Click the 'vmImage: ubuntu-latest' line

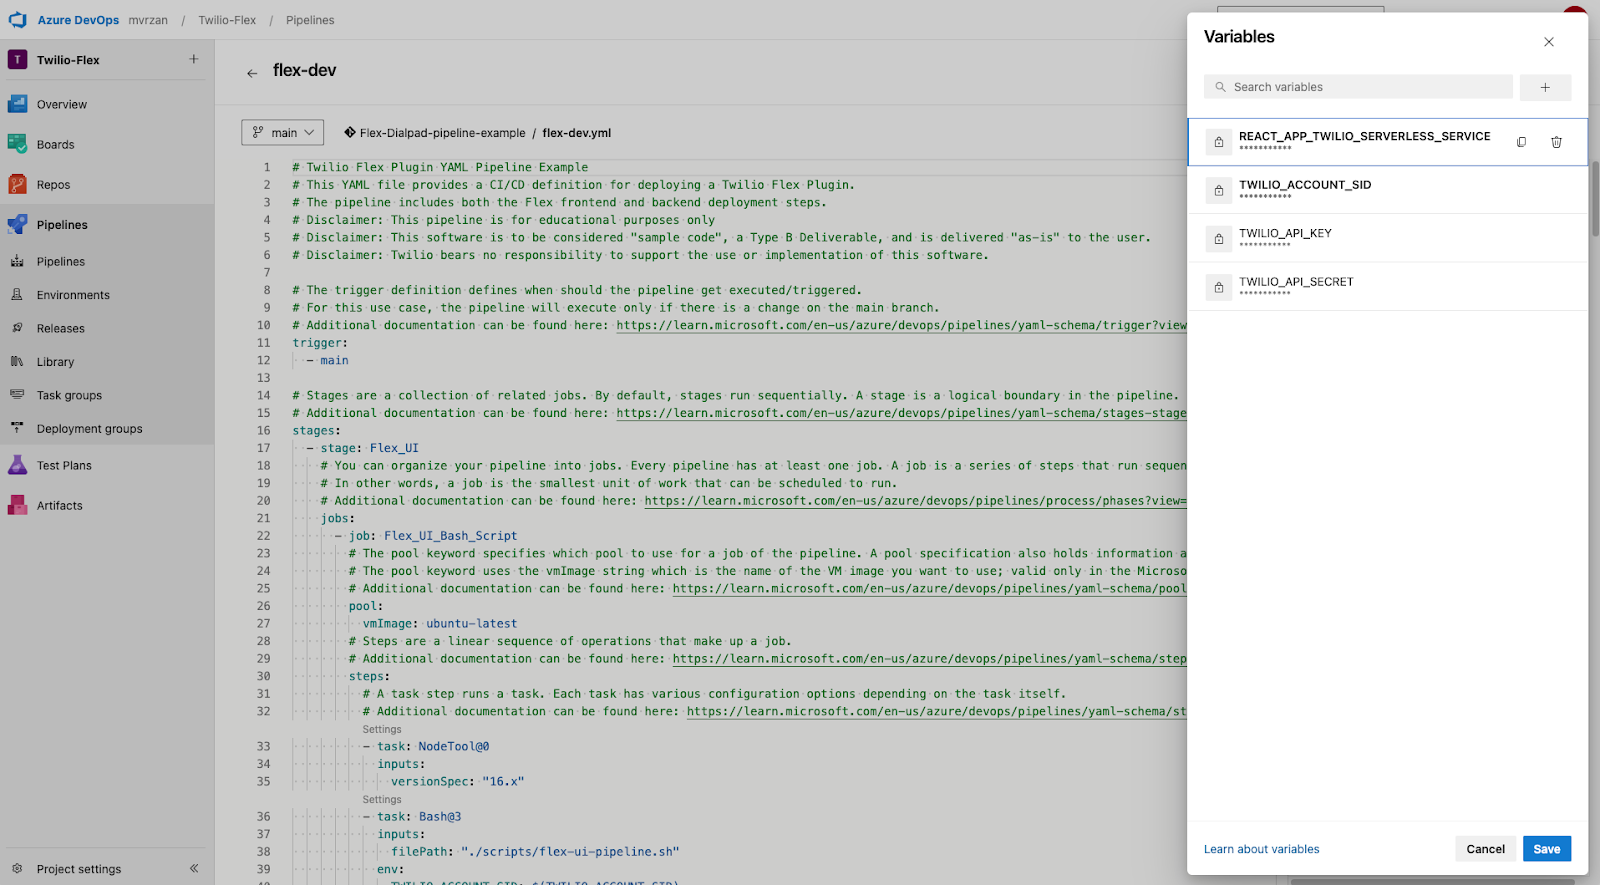pyautogui.click(x=440, y=624)
